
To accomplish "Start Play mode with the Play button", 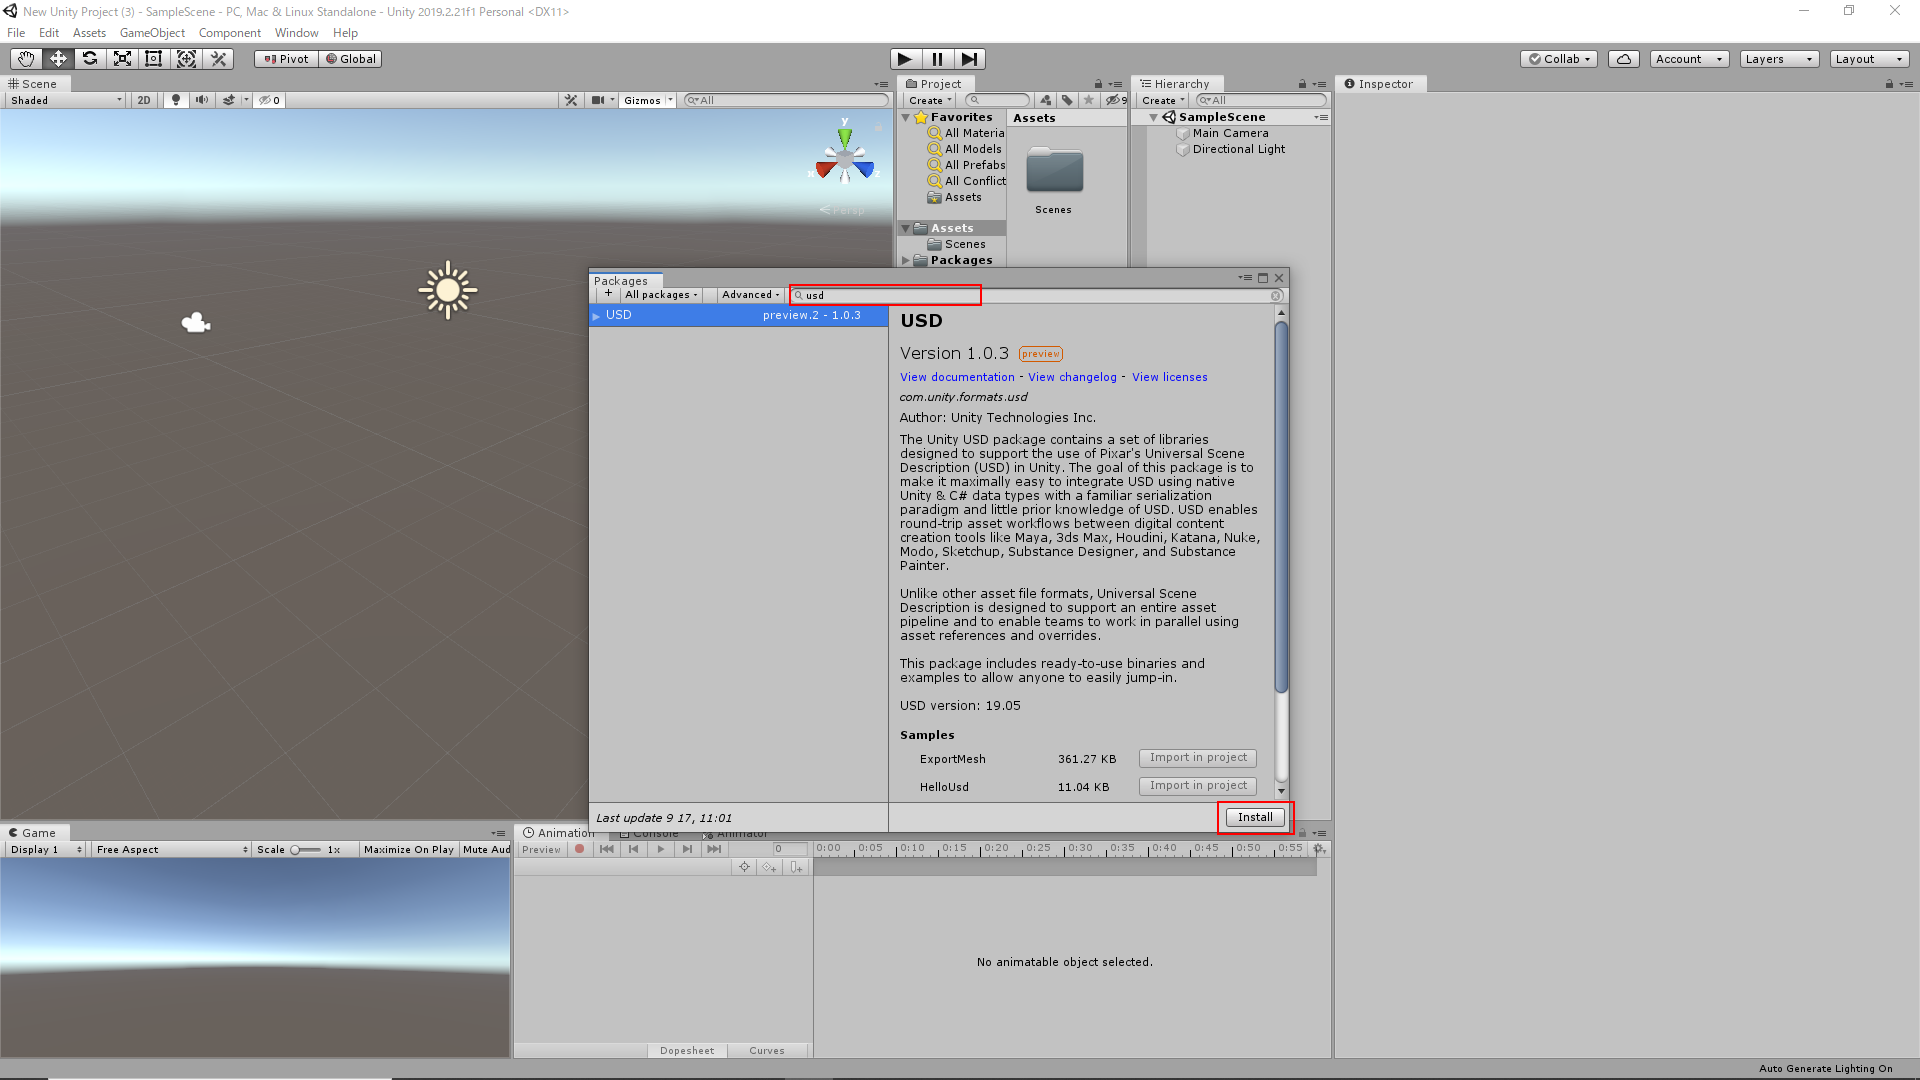I will pos(905,59).
